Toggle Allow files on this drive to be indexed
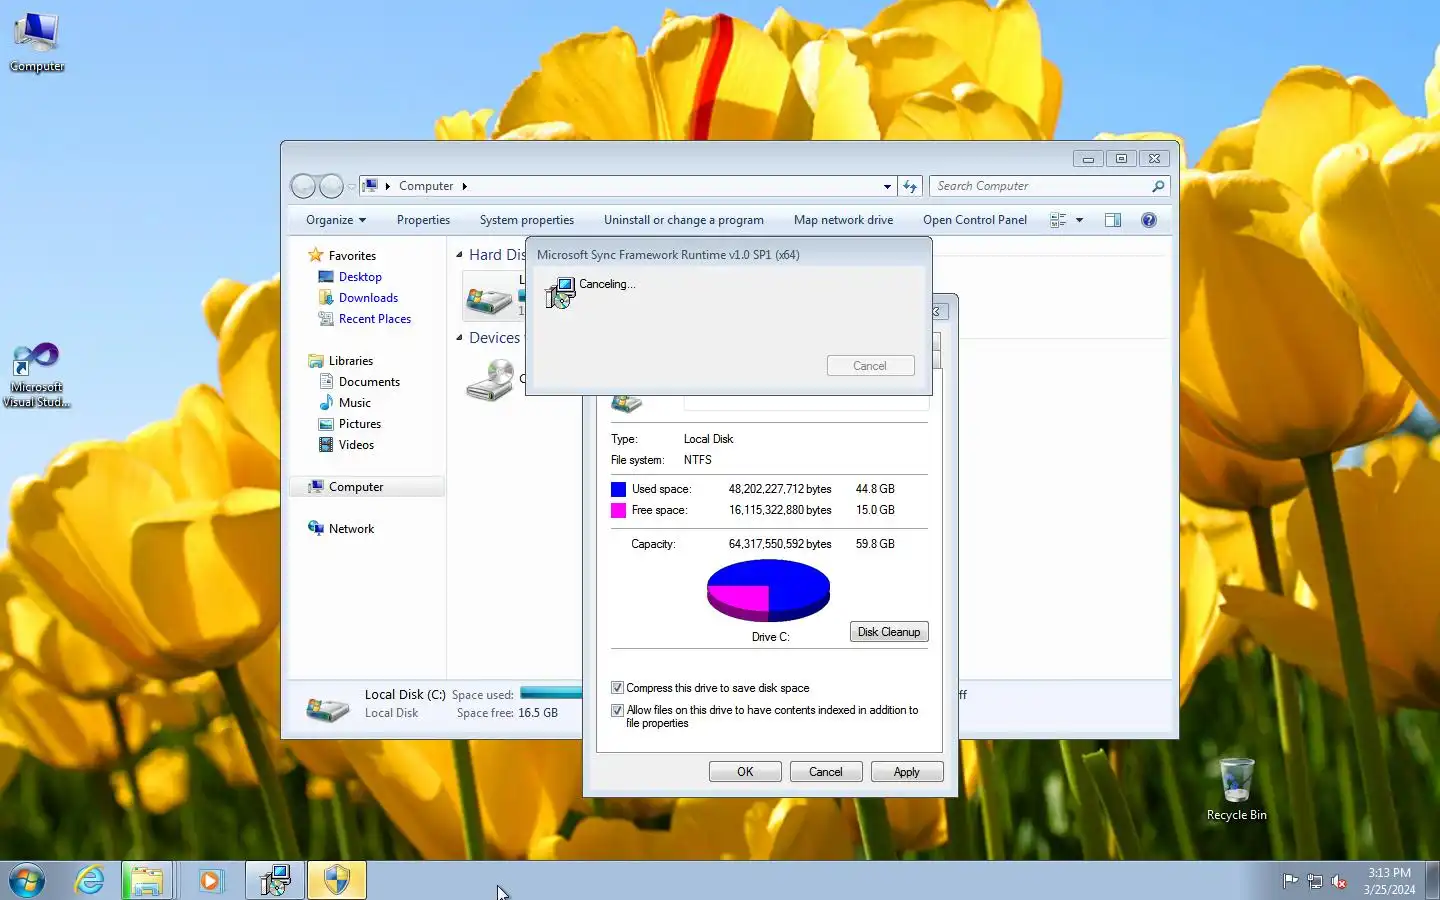Screen dimensions: 1440x900 click(617, 710)
